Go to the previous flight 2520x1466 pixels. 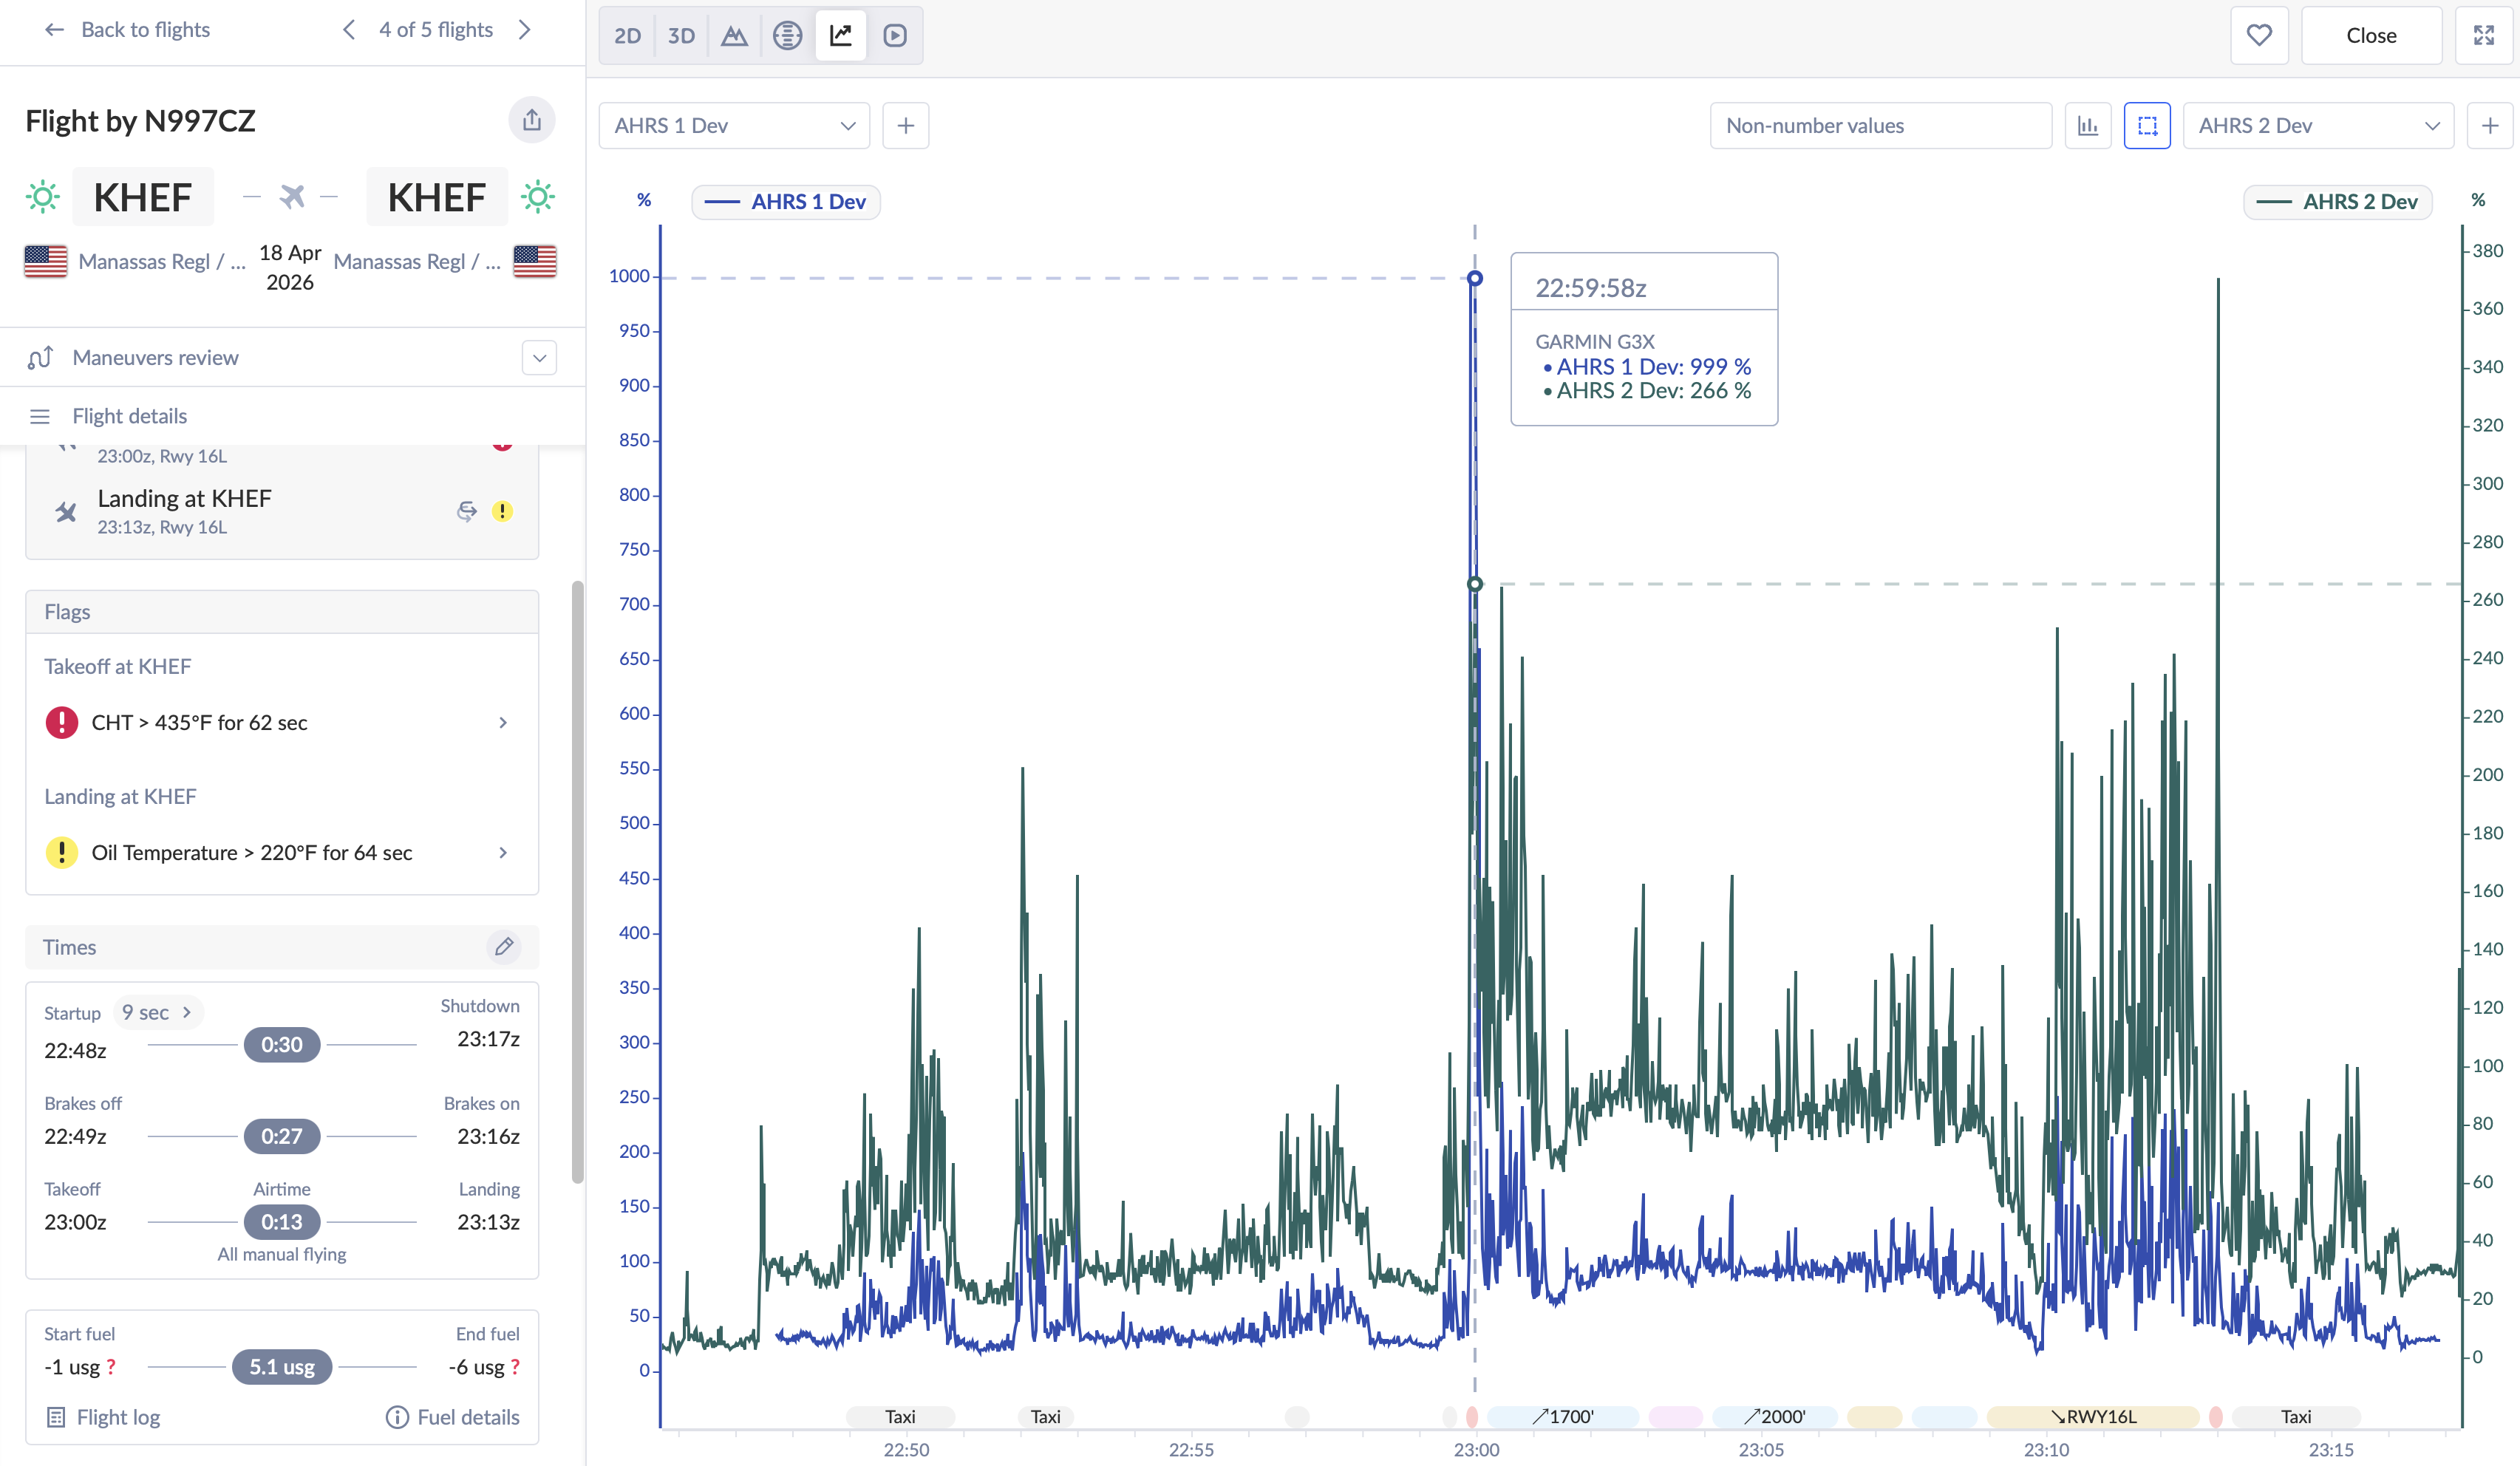click(x=349, y=30)
